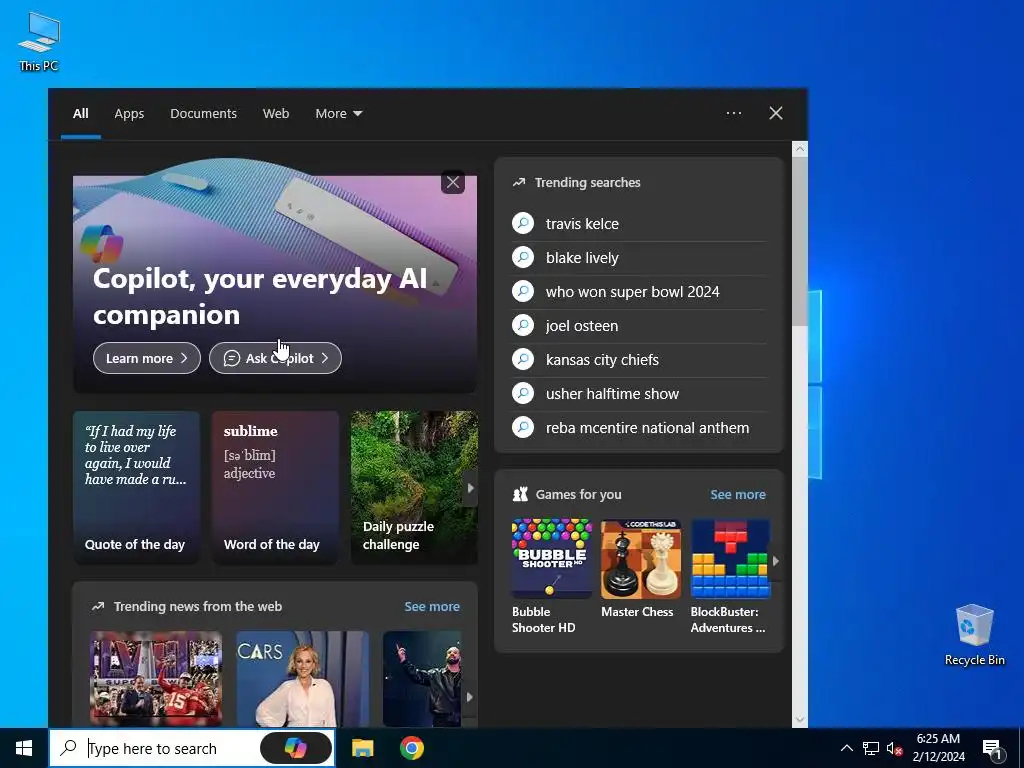Show hidden system tray icons
Image resolution: width=1024 pixels, height=768 pixels.
coord(846,748)
